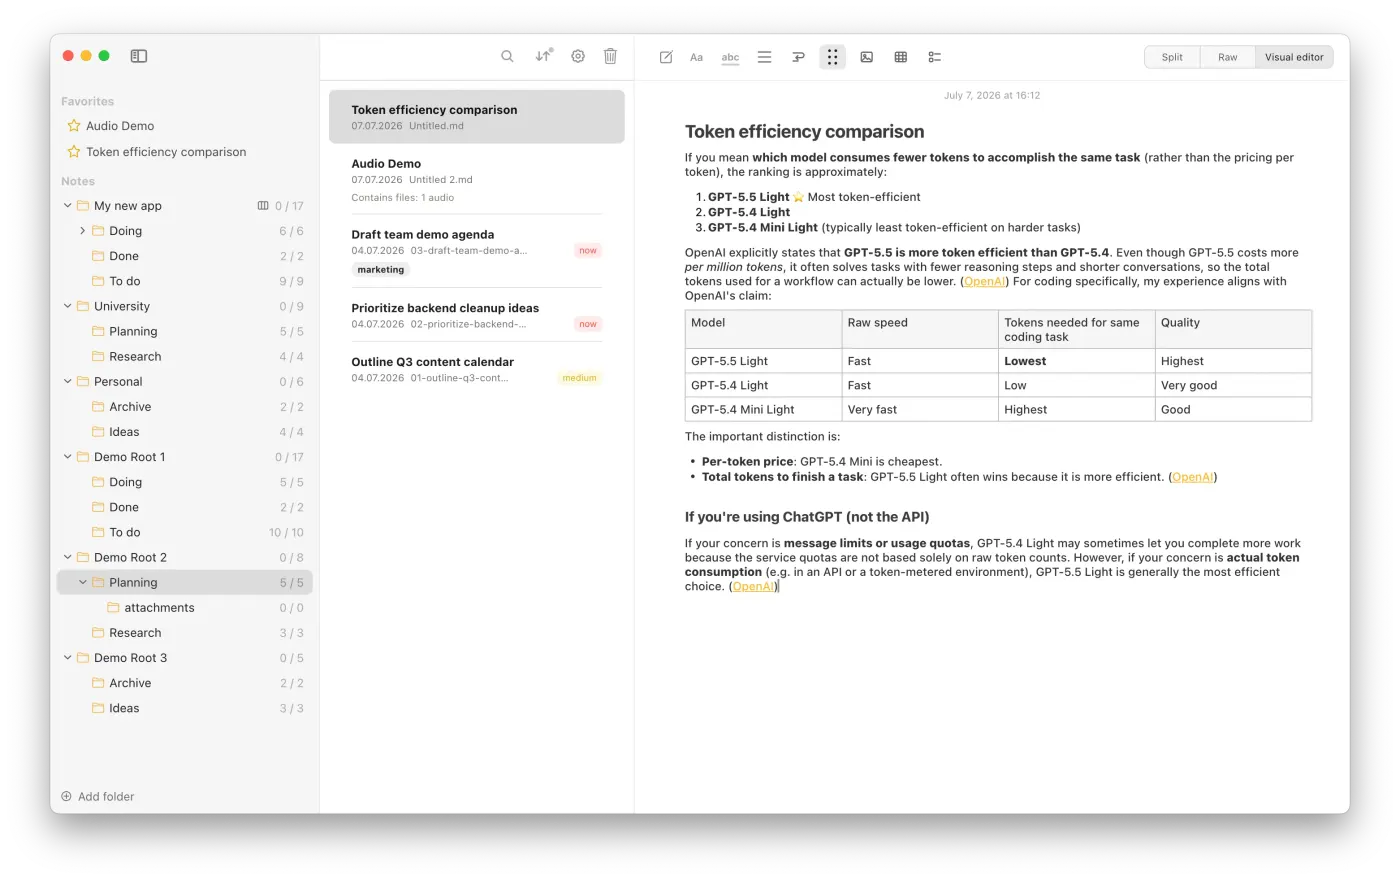Insert an image via picture icon
1400x880 pixels.
[867, 57]
